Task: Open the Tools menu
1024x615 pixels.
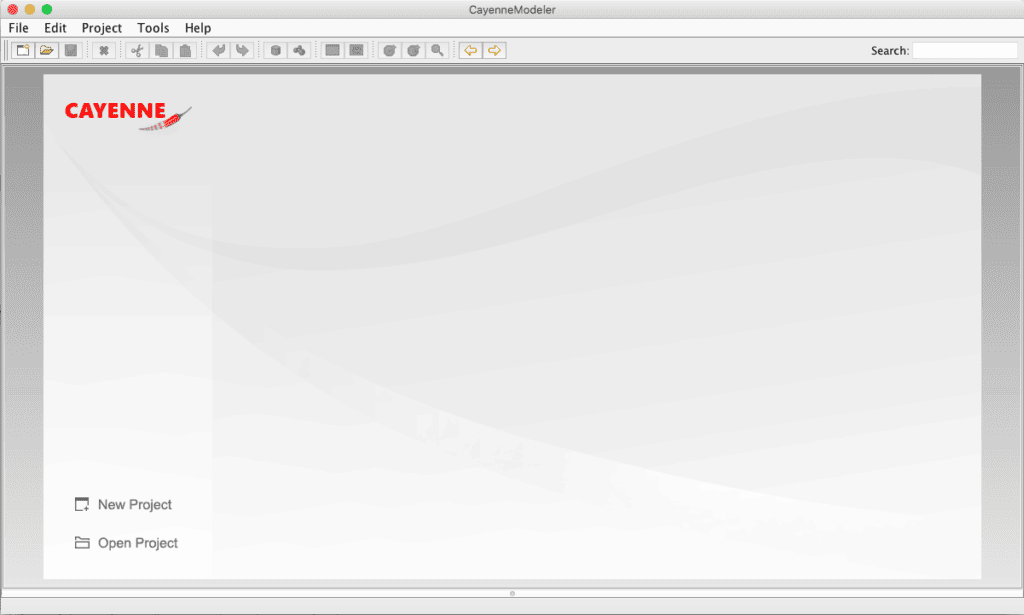Action: click(153, 28)
